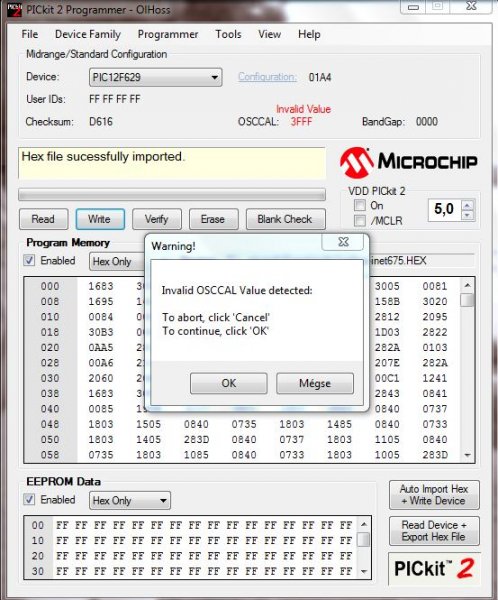Click EEPROM Data scroll-up arrow
The height and width of the screenshot is (600, 498).
click(364, 524)
